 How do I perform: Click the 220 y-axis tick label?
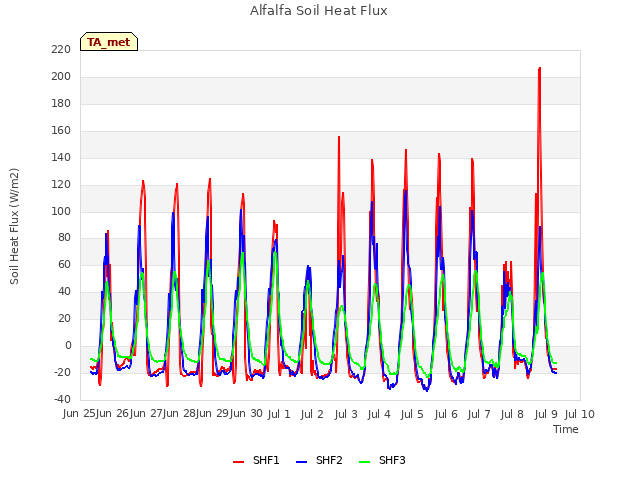(61, 50)
